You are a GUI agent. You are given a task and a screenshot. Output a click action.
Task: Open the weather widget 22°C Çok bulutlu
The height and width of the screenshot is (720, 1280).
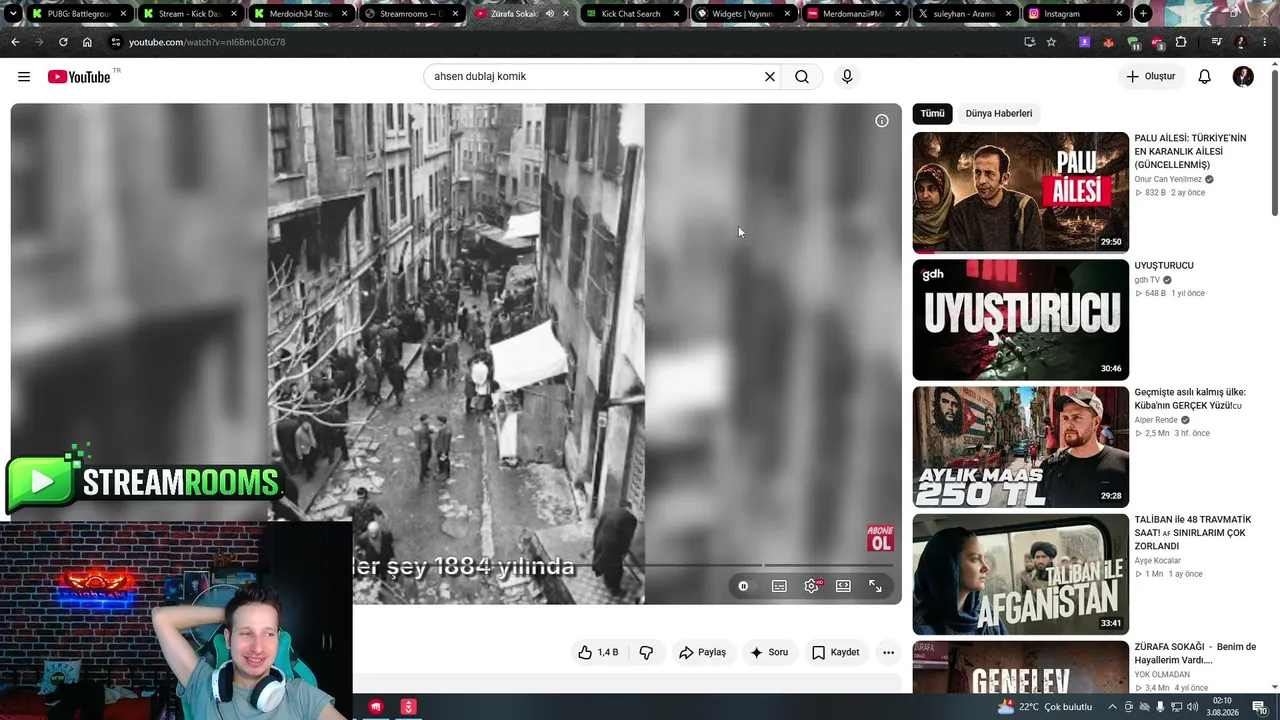pos(1046,707)
